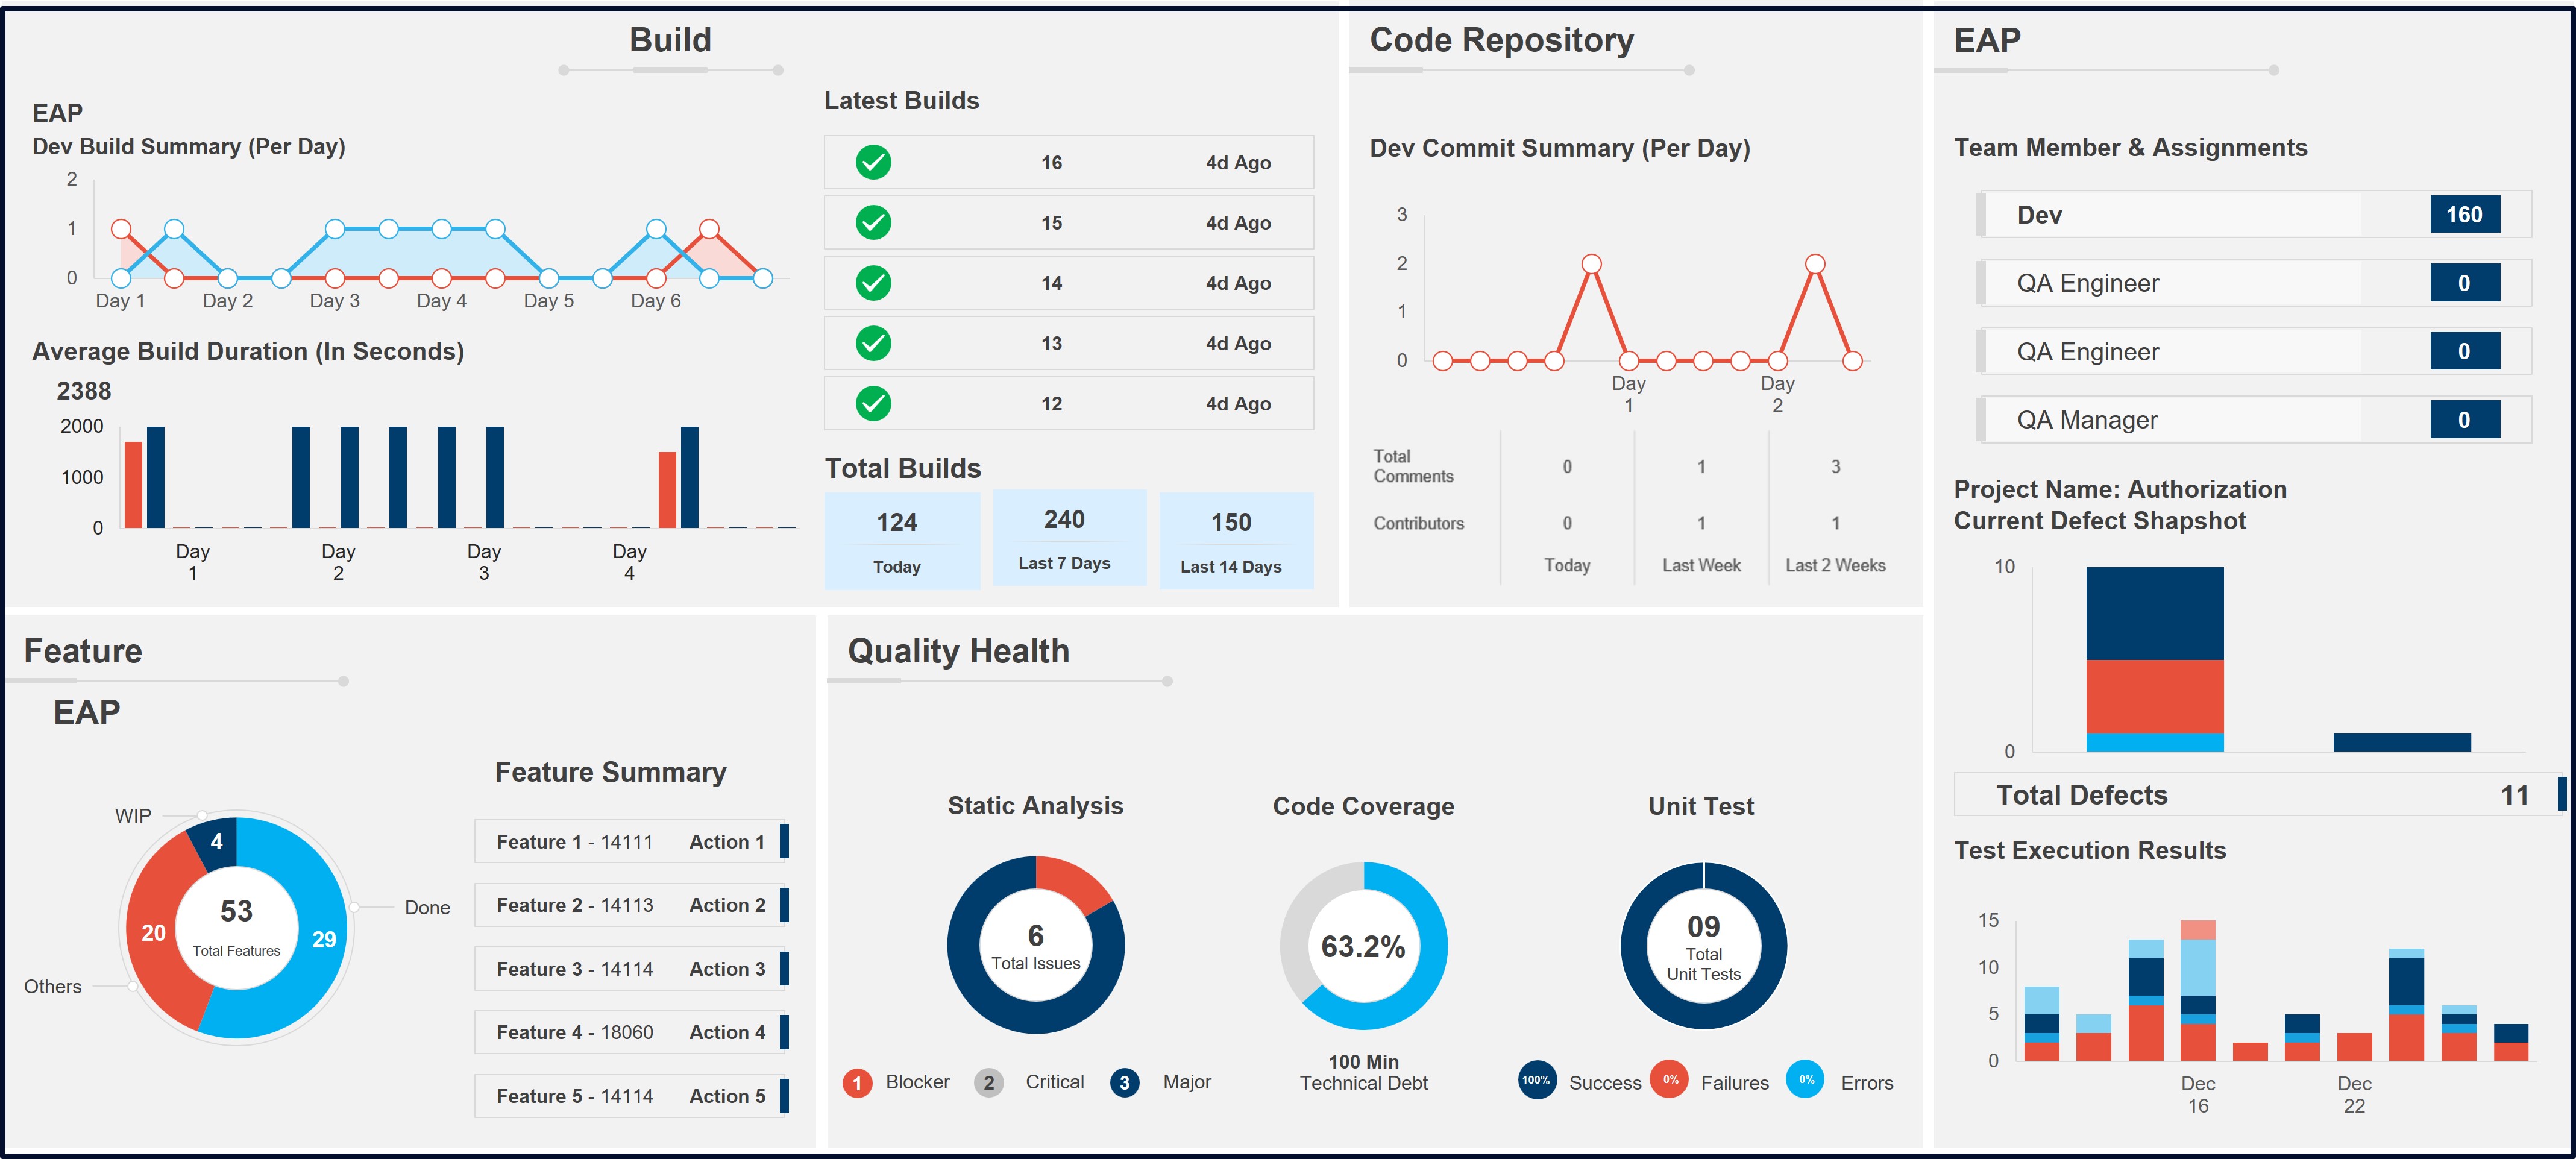Open the Last 7 Days builds tile

pyautogui.click(x=1069, y=537)
